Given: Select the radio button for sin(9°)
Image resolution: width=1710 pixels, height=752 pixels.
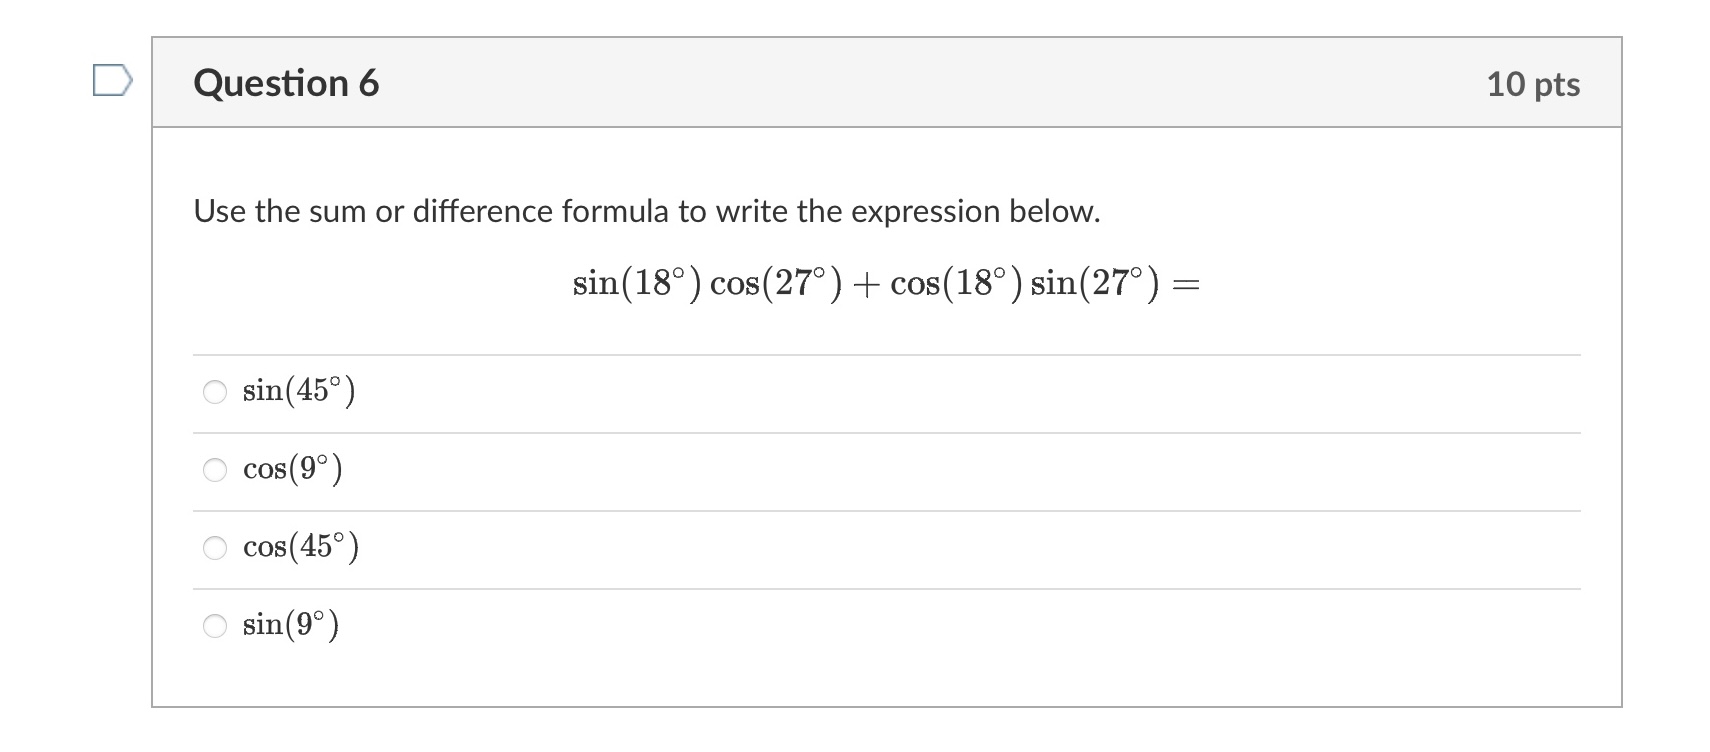Looking at the screenshot, I should (x=214, y=626).
